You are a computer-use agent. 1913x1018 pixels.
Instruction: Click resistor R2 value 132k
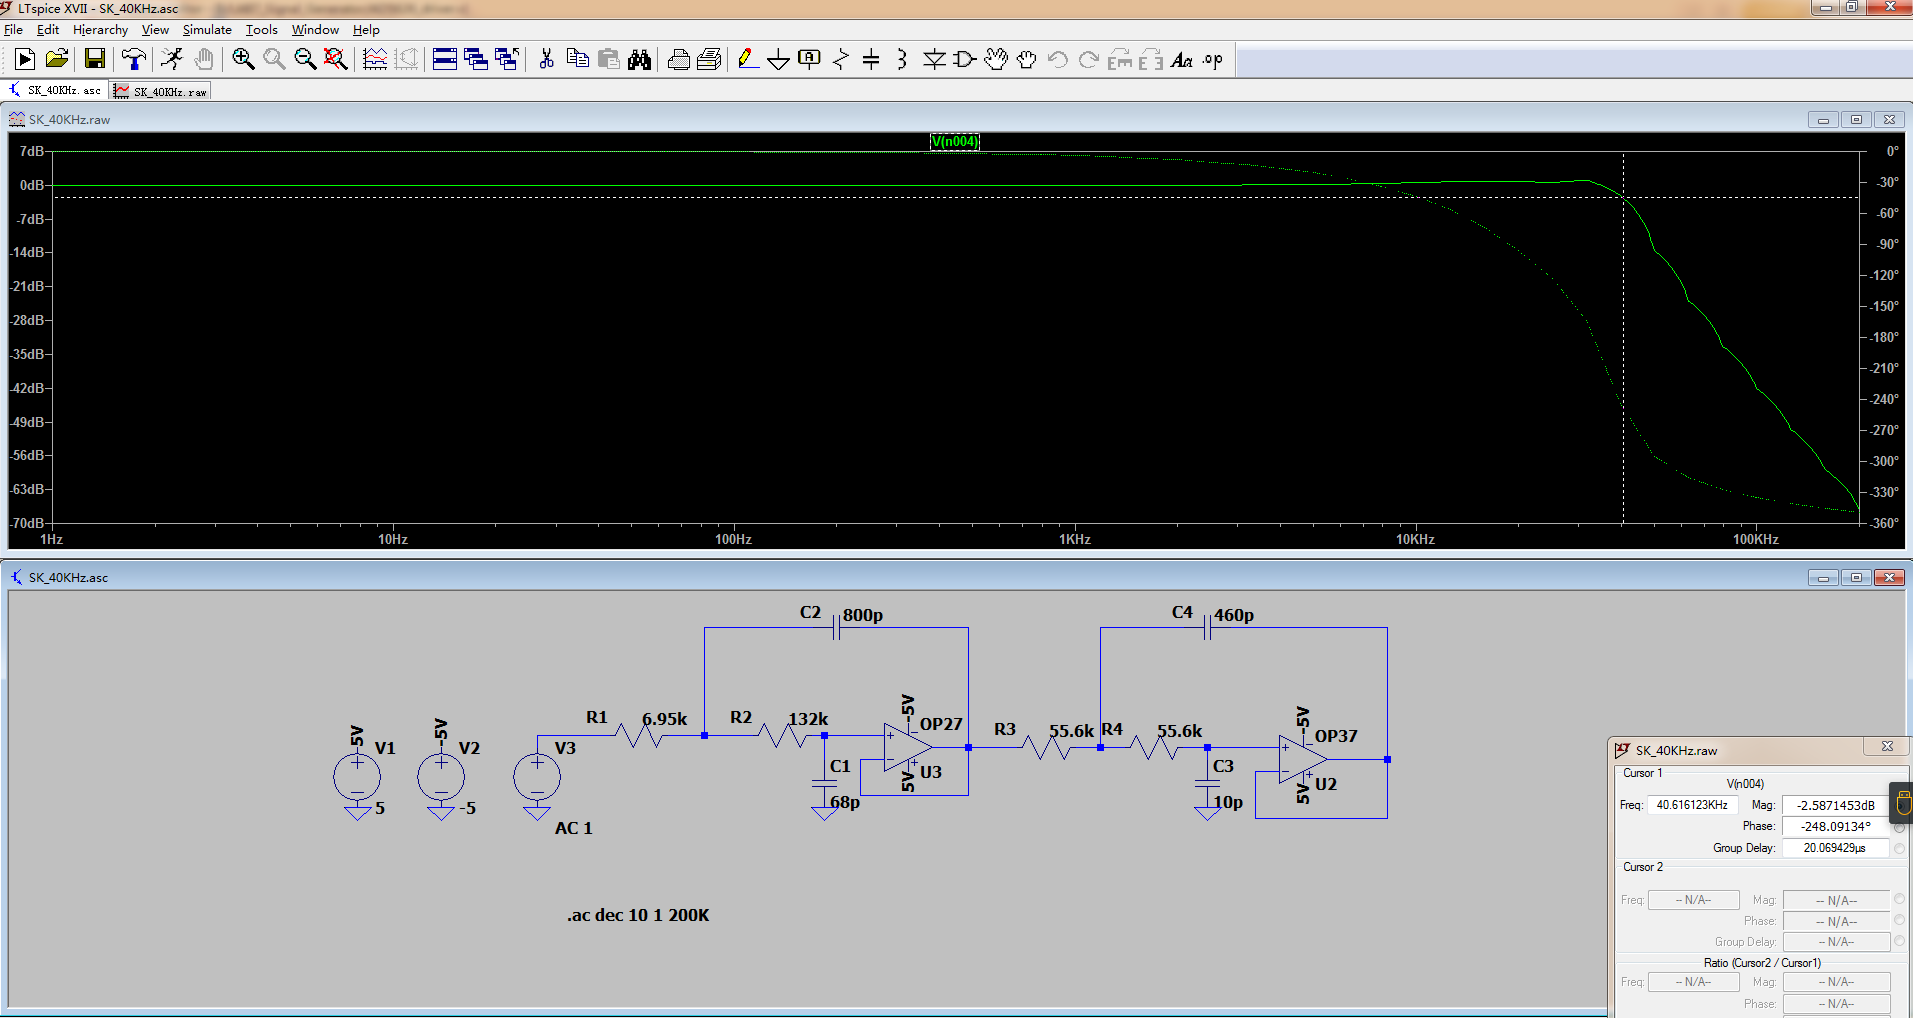point(808,719)
